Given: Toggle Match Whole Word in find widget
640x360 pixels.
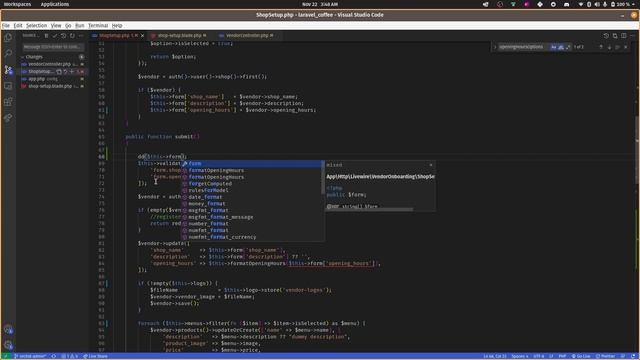Looking at the screenshot, I should point(561,47).
